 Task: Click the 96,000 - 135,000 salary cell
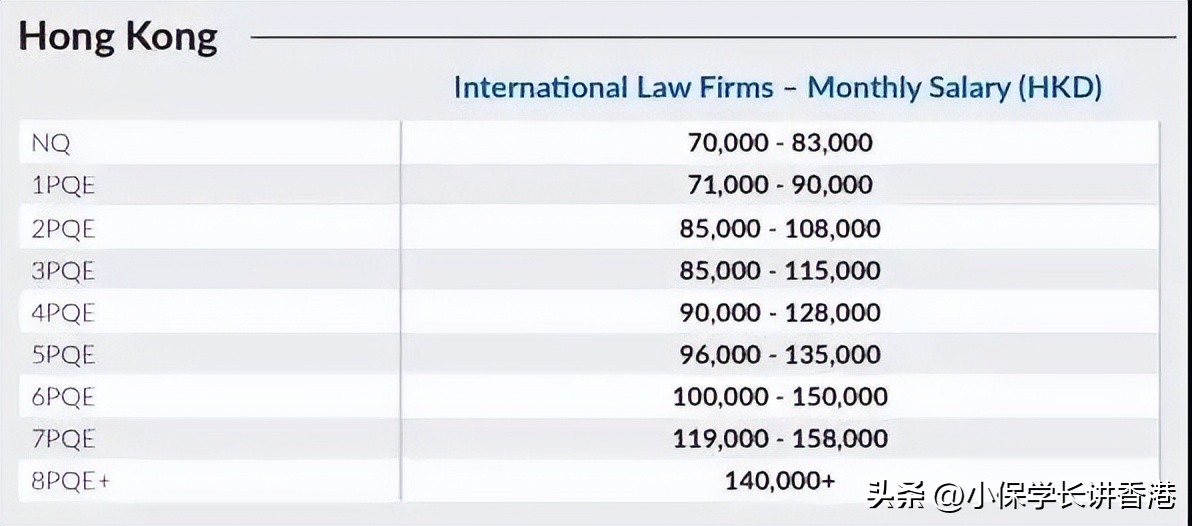pos(780,355)
